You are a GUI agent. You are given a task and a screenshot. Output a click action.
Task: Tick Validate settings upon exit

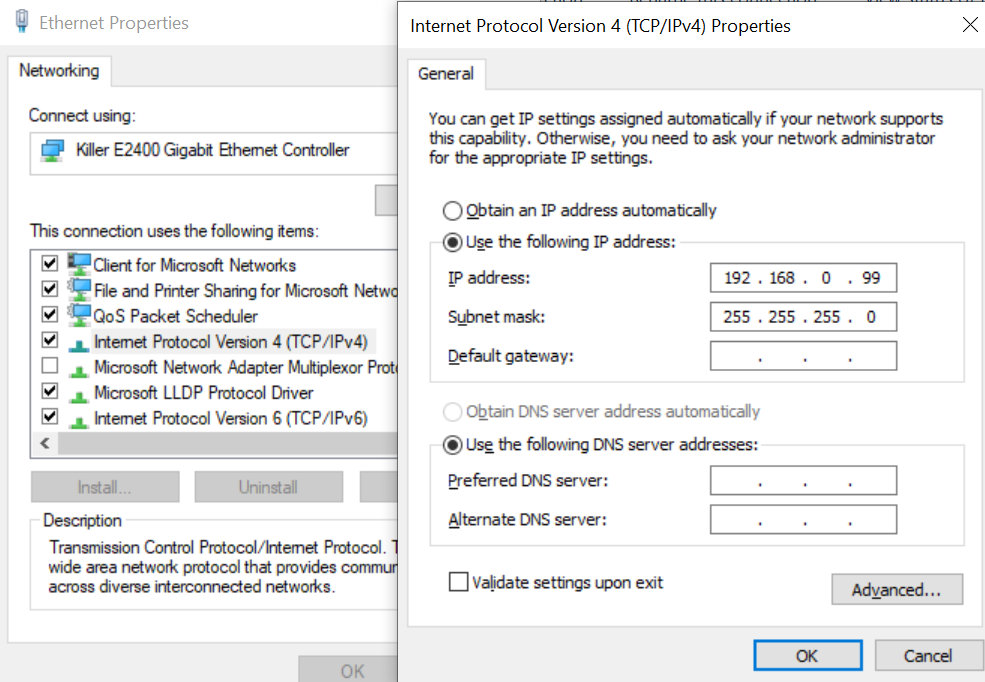tap(459, 582)
